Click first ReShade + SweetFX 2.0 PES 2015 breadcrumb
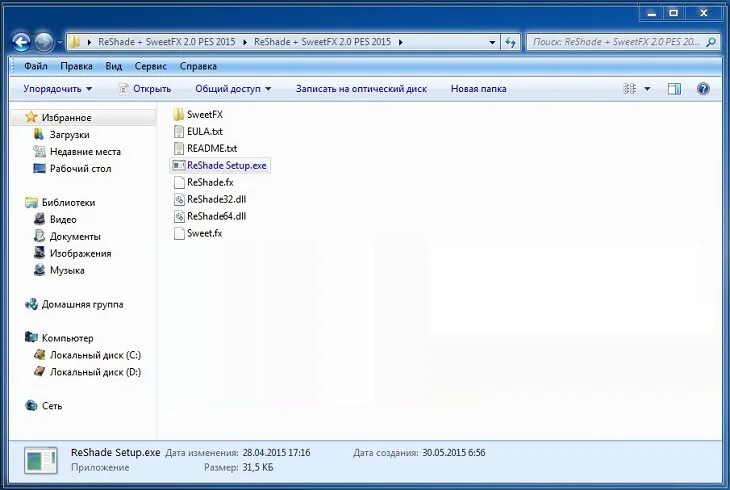 [x=167, y=42]
